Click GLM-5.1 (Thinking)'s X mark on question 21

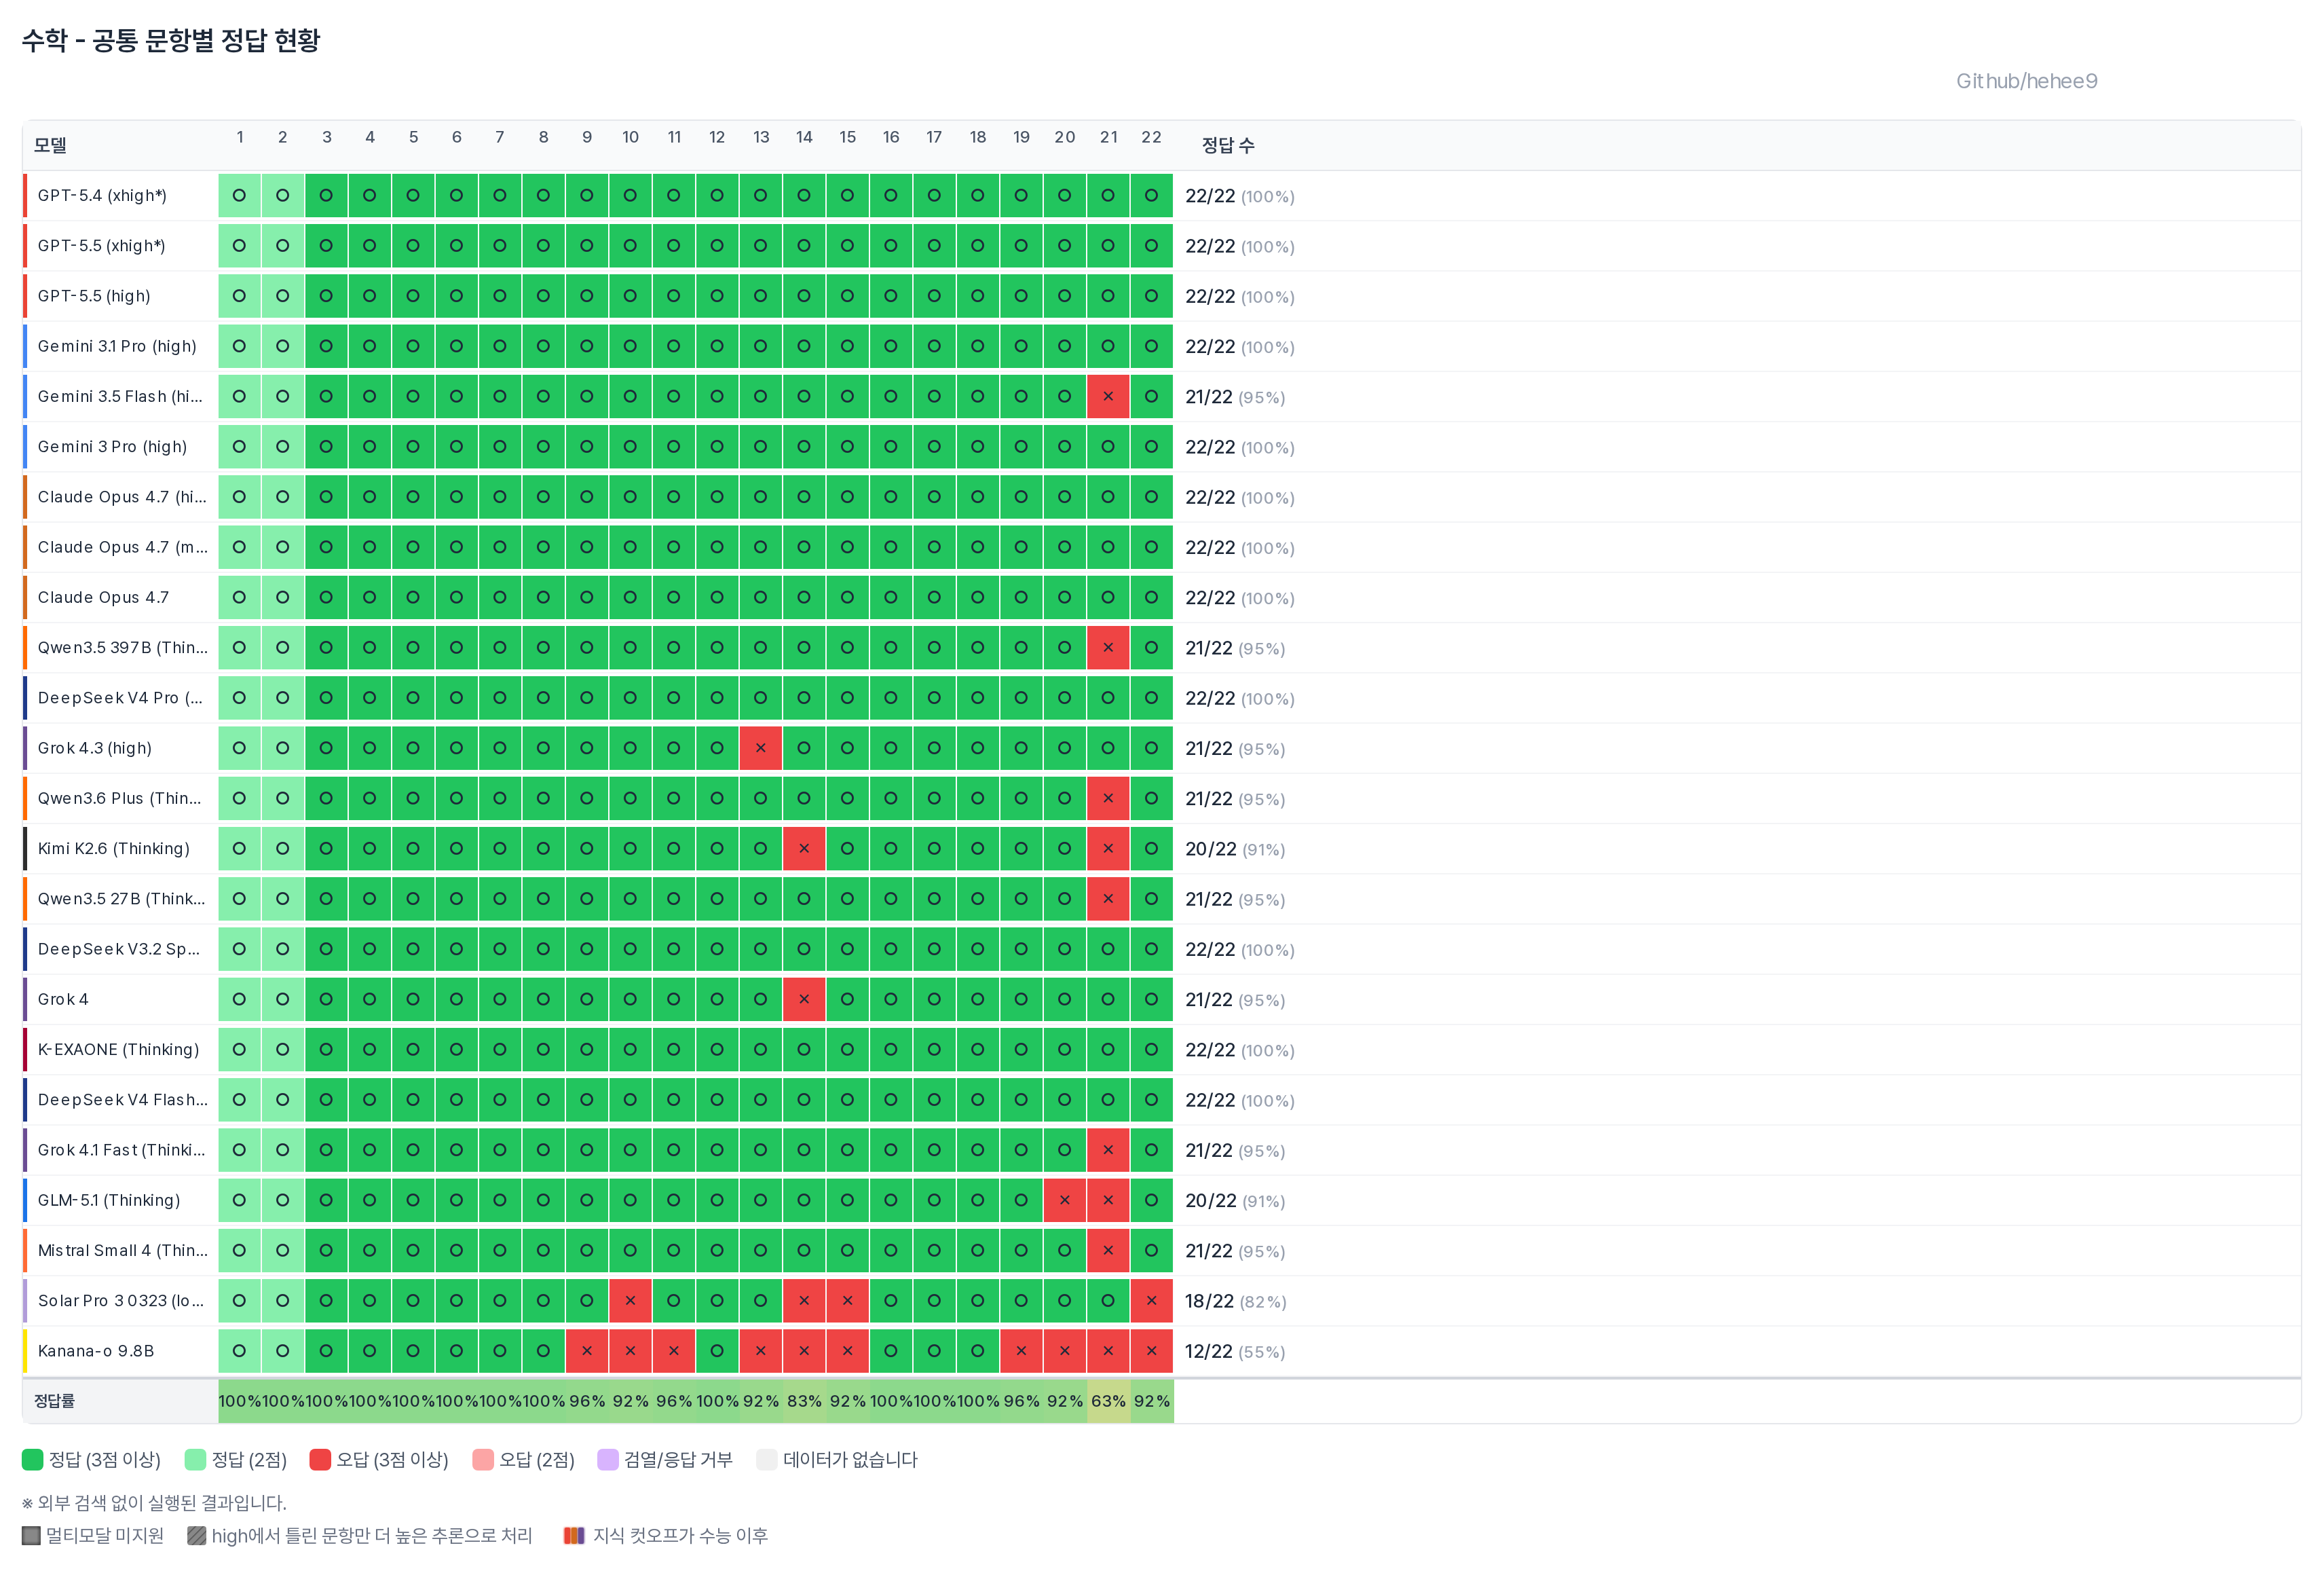point(1108,1200)
